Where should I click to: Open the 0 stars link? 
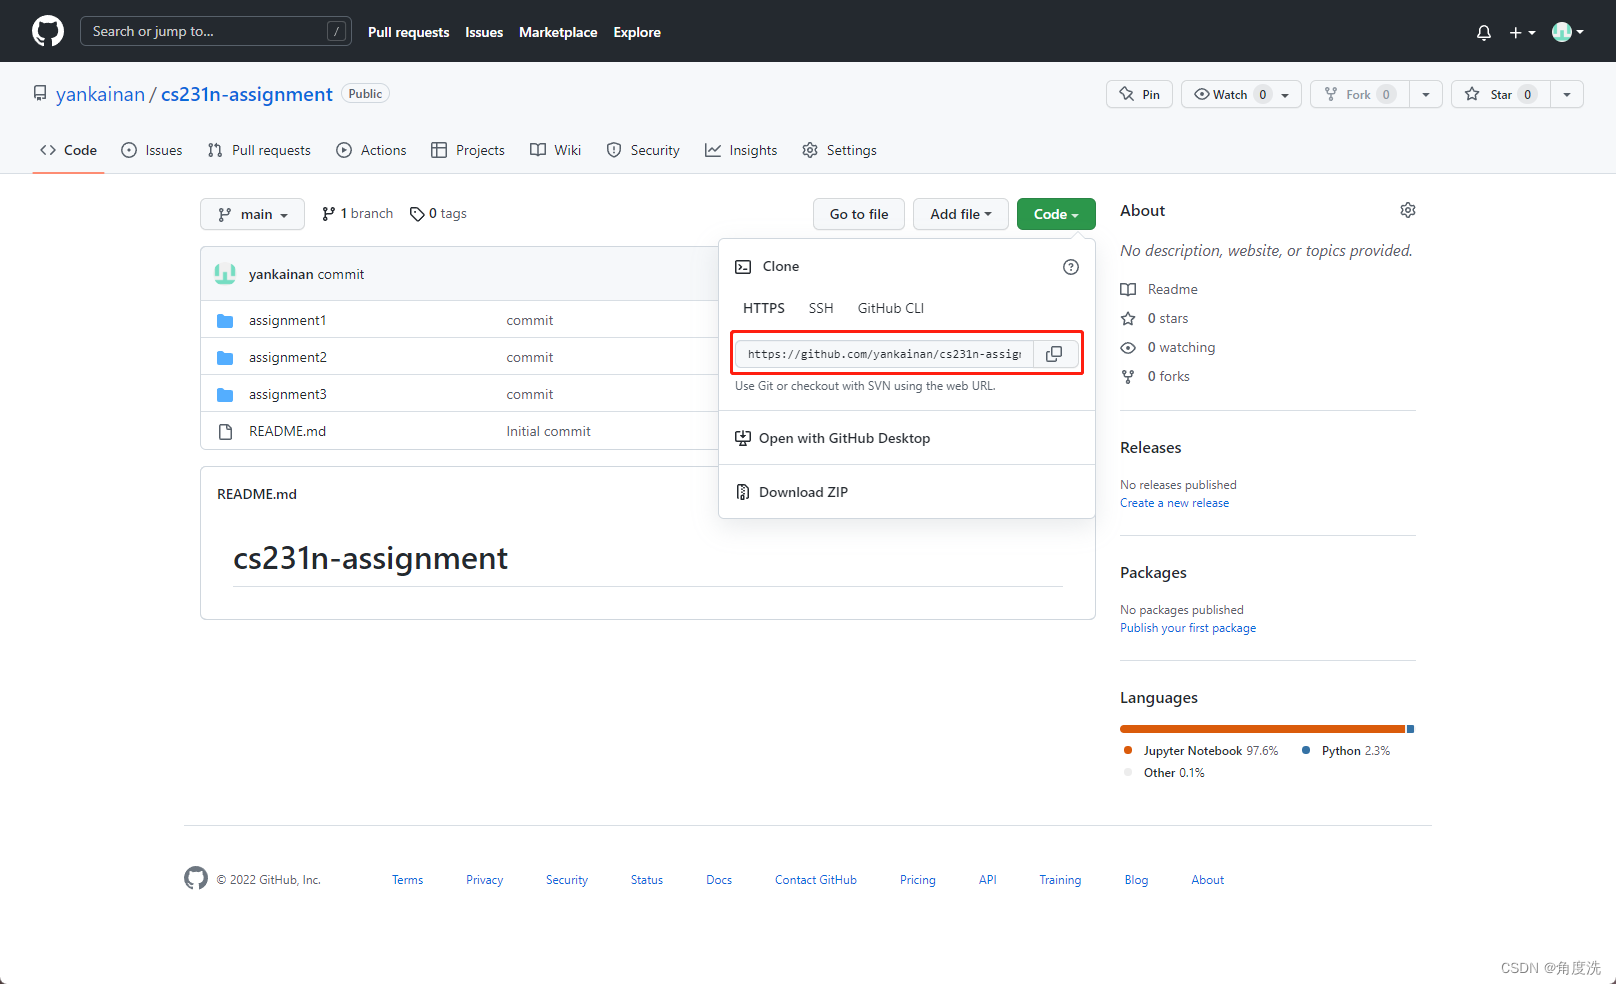click(1155, 318)
